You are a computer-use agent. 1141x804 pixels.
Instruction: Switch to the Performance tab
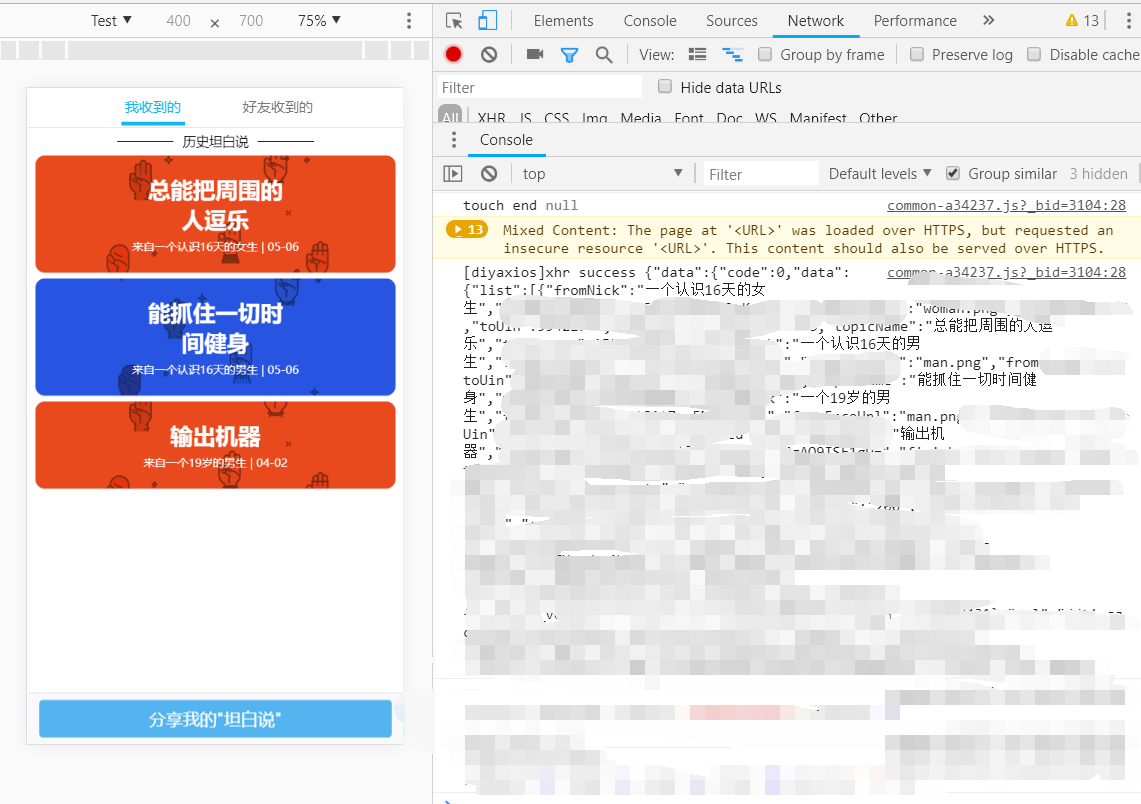click(x=915, y=21)
